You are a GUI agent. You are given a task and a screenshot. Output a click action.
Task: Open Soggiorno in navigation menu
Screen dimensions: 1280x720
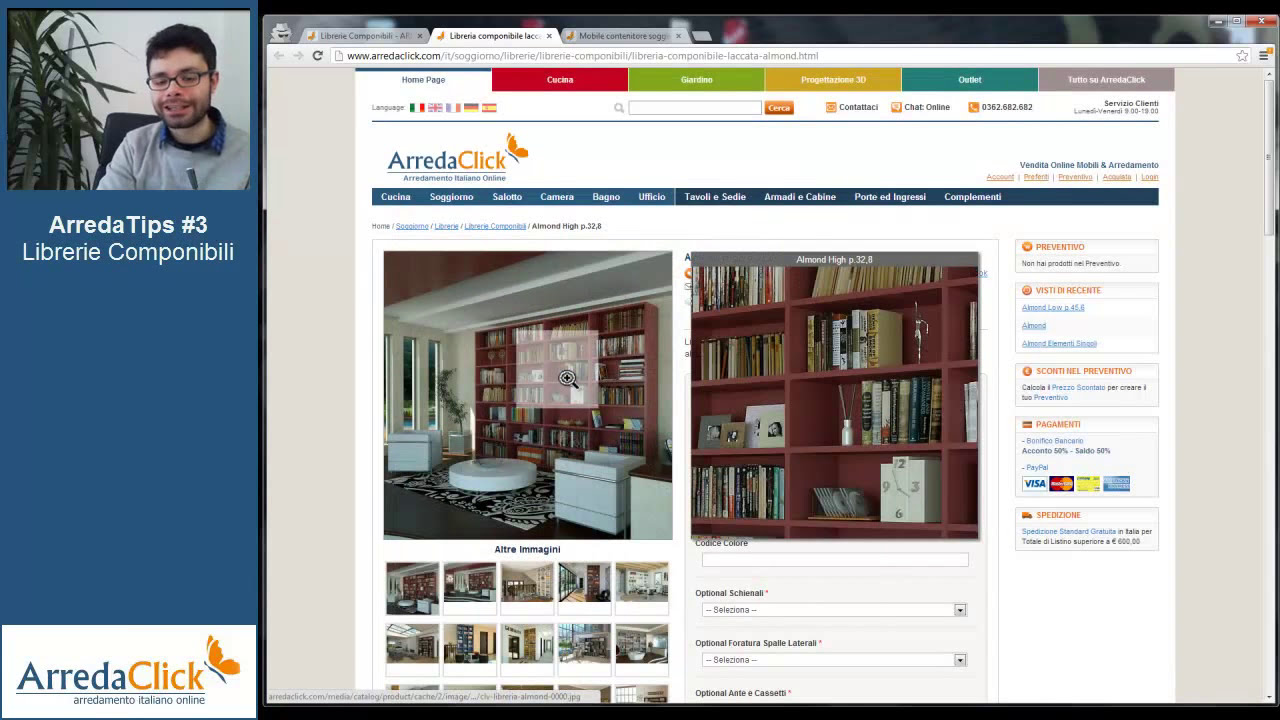point(451,197)
